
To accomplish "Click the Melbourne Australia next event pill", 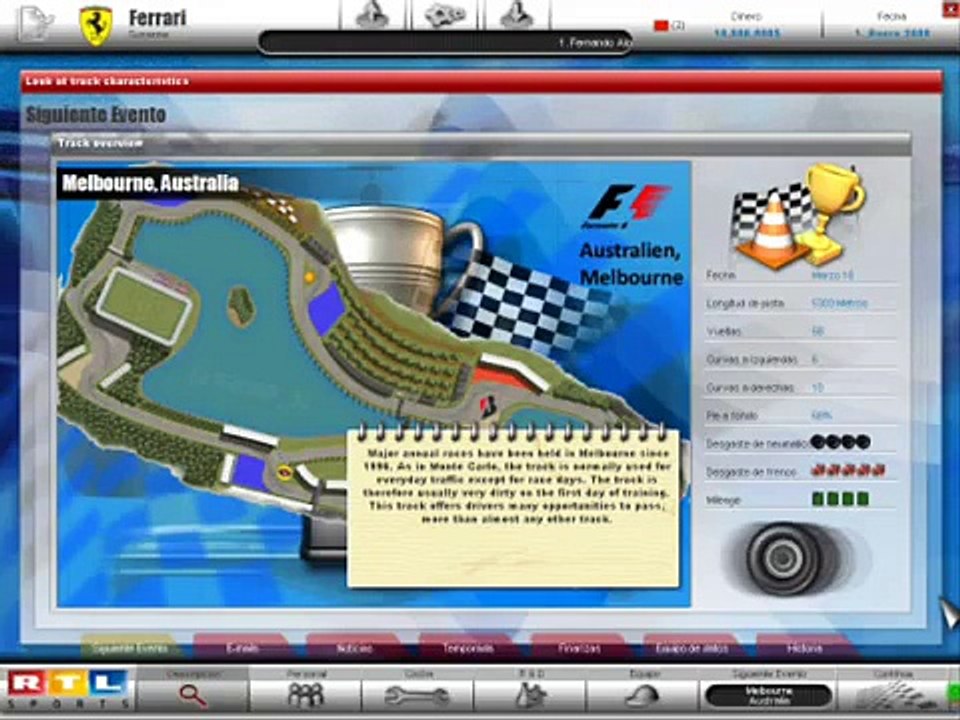I will (768, 696).
